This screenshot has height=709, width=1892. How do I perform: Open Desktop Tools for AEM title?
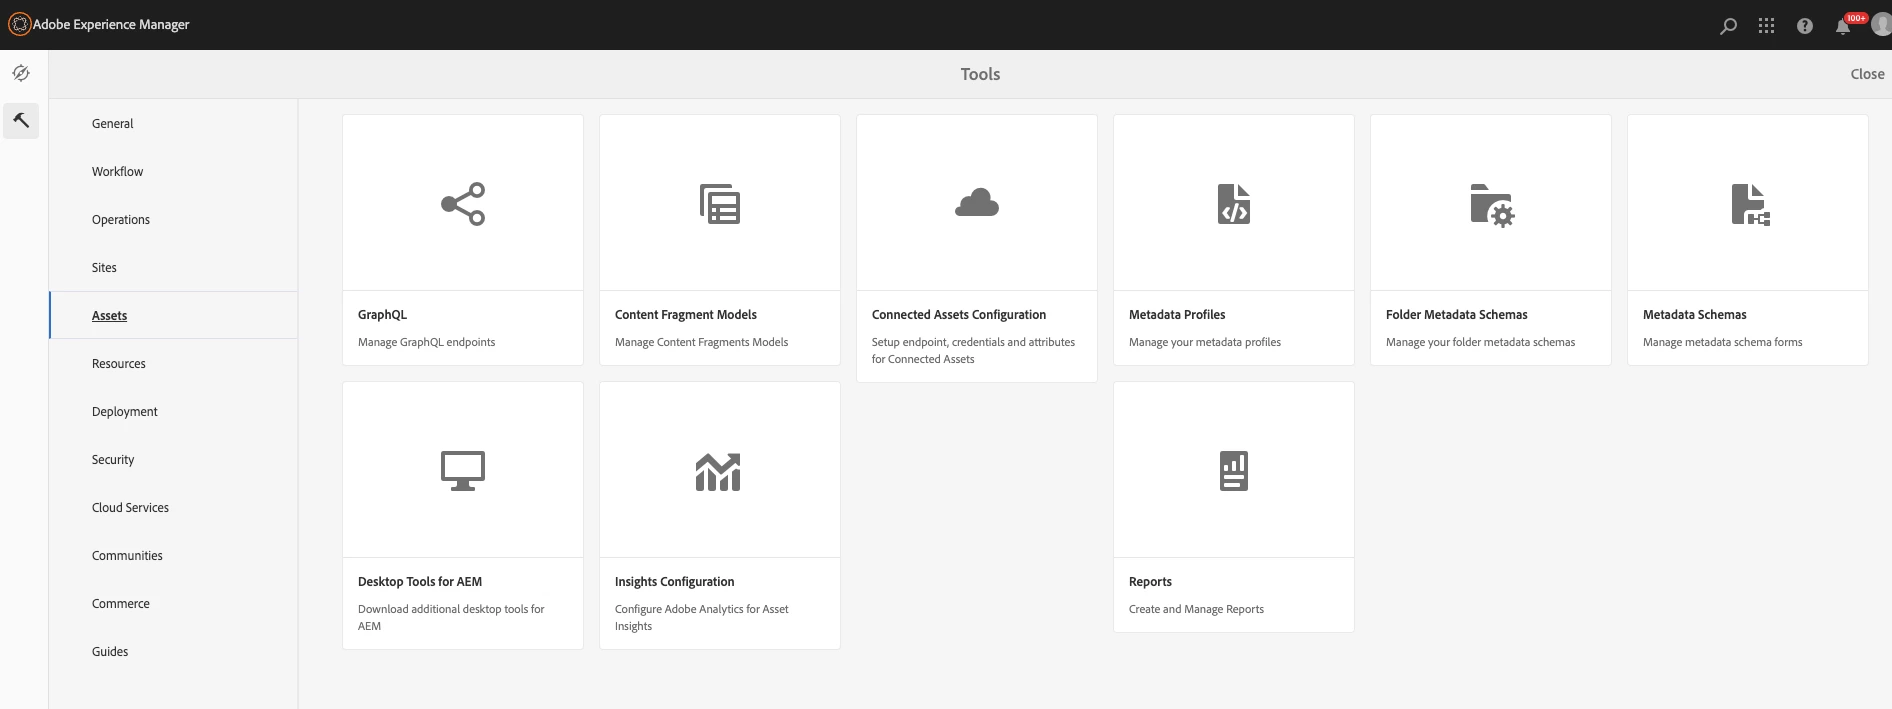(420, 582)
